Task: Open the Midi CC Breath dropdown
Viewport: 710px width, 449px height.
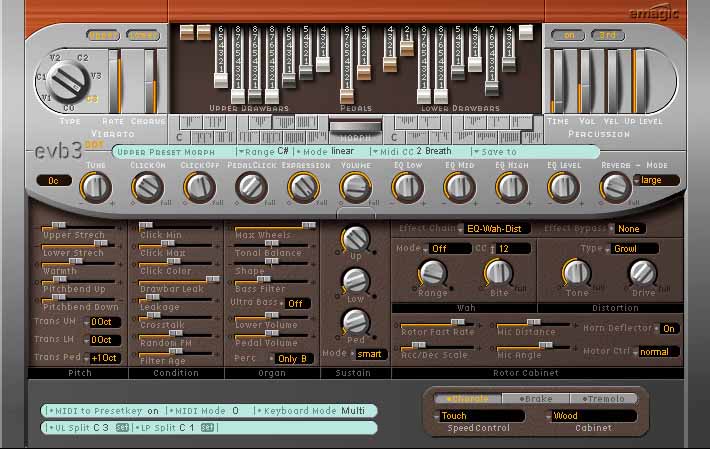Action: (x=411, y=152)
